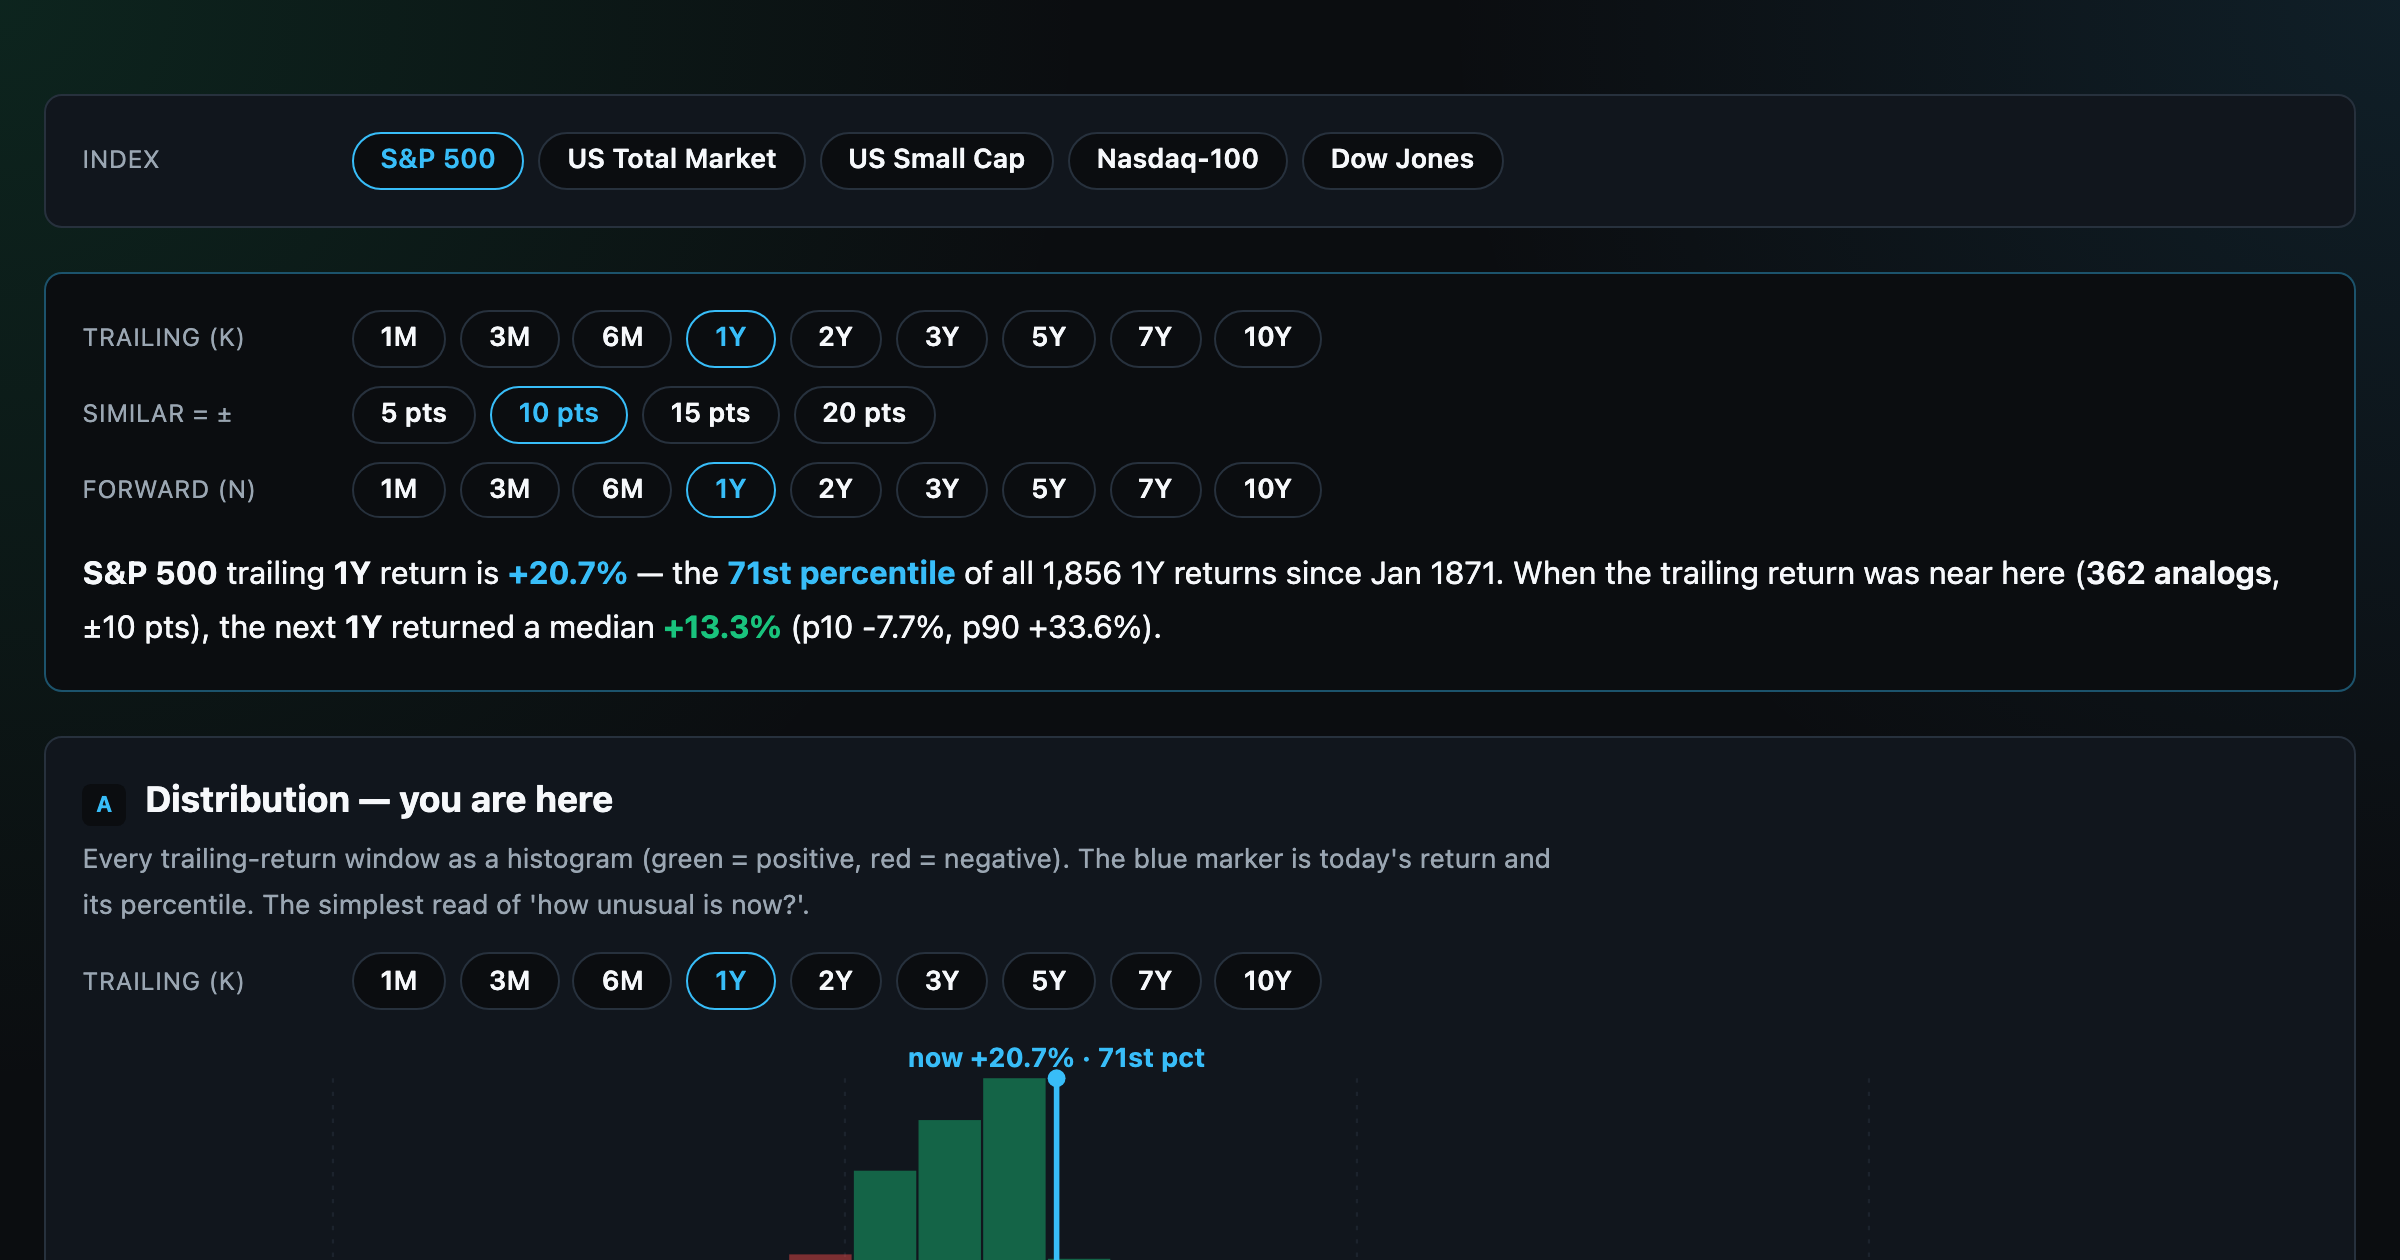Choose 5Y in top Trailing (K) row
Viewport: 2400px width, 1260px height.
(x=1048, y=338)
